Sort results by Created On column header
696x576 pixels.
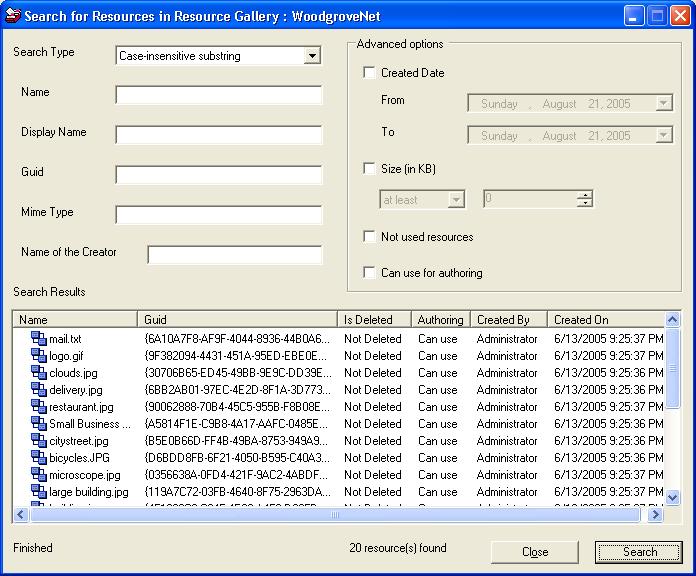(x=605, y=320)
